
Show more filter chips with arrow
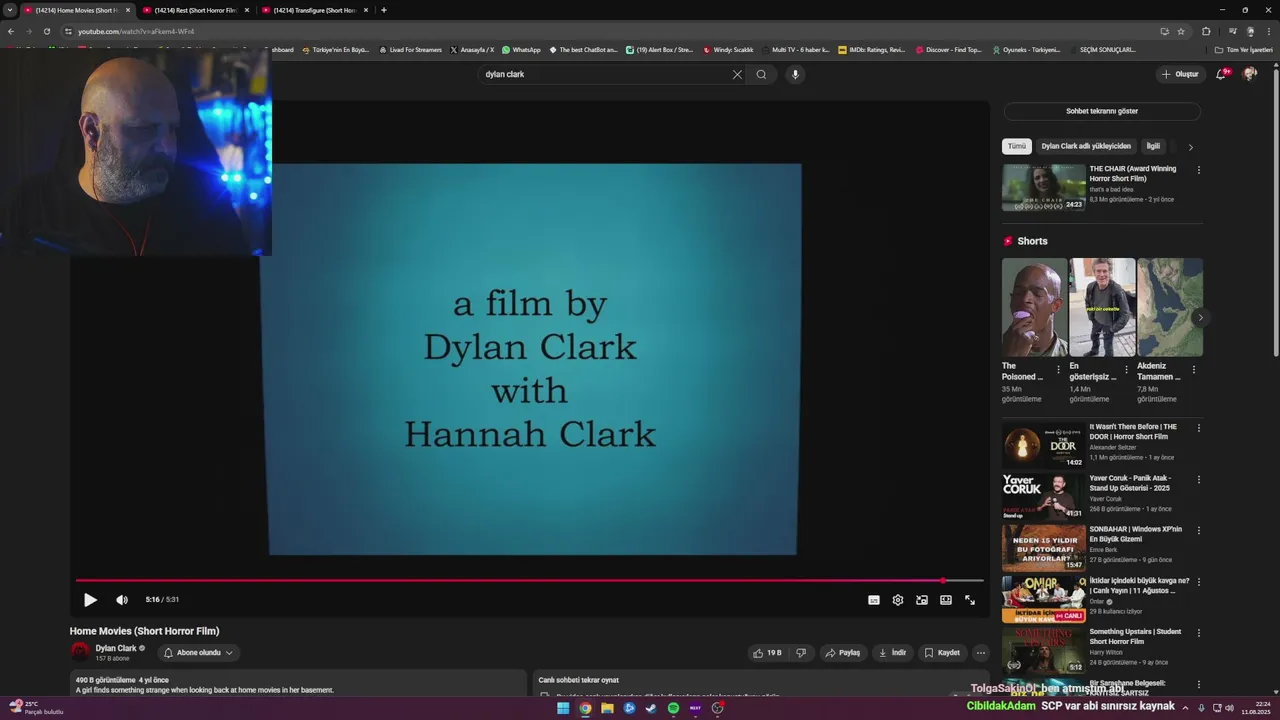pos(1190,147)
